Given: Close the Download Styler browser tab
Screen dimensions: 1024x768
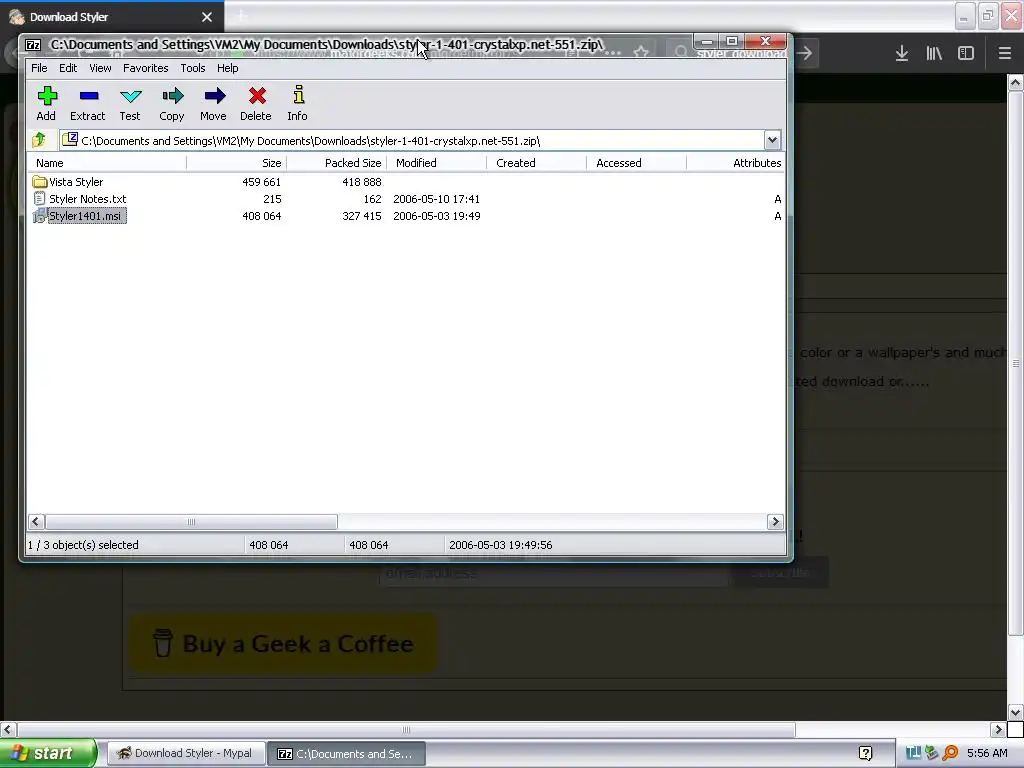Looking at the screenshot, I should pyautogui.click(x=207, y=17).
